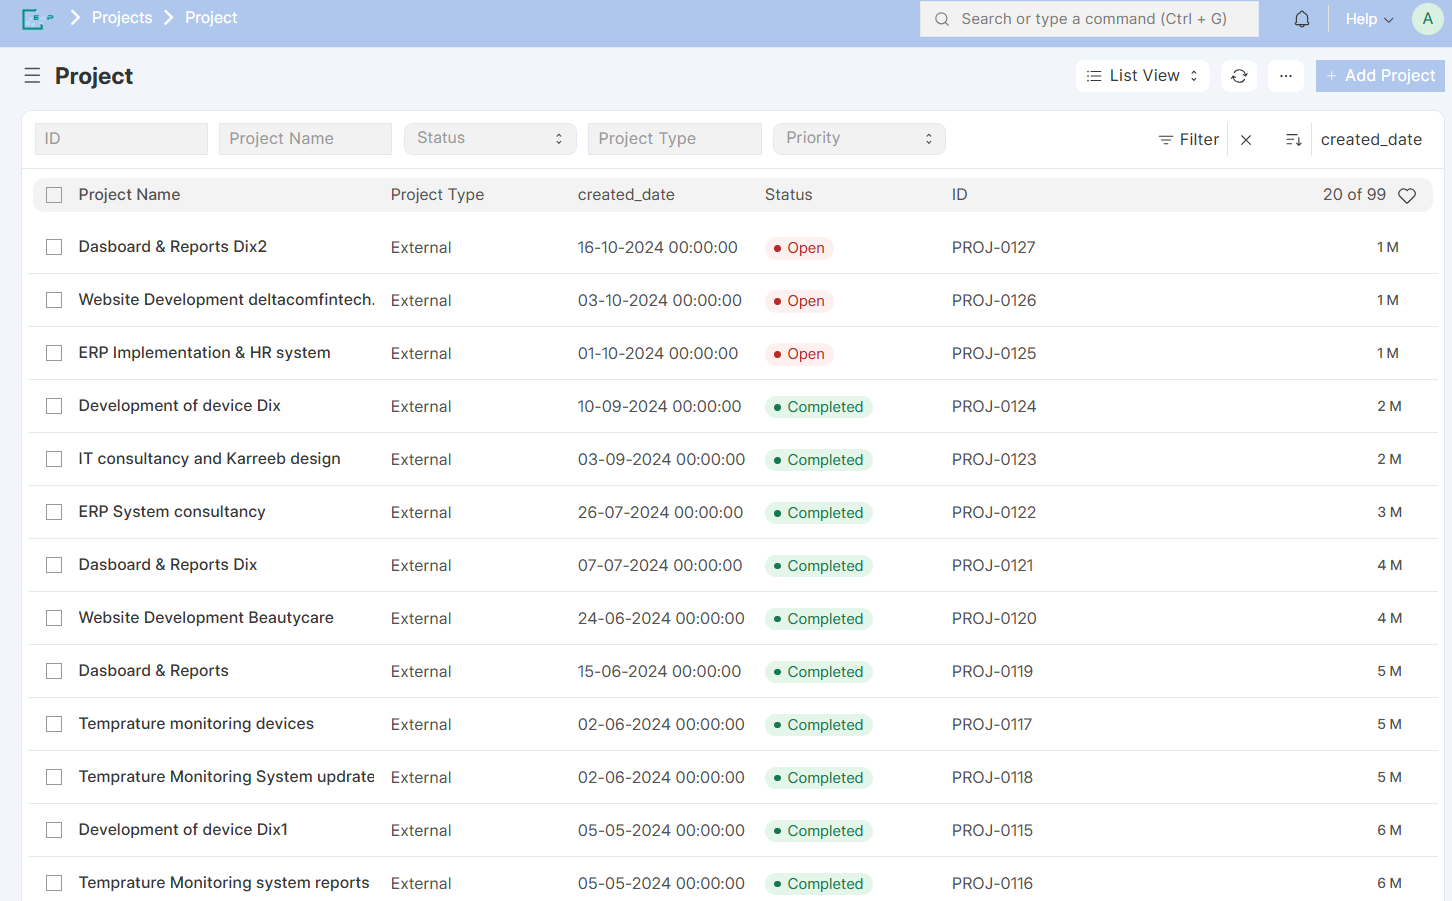1452x901 pixels.
Task: Expand the Help menu
Action: coord(1369,19)
